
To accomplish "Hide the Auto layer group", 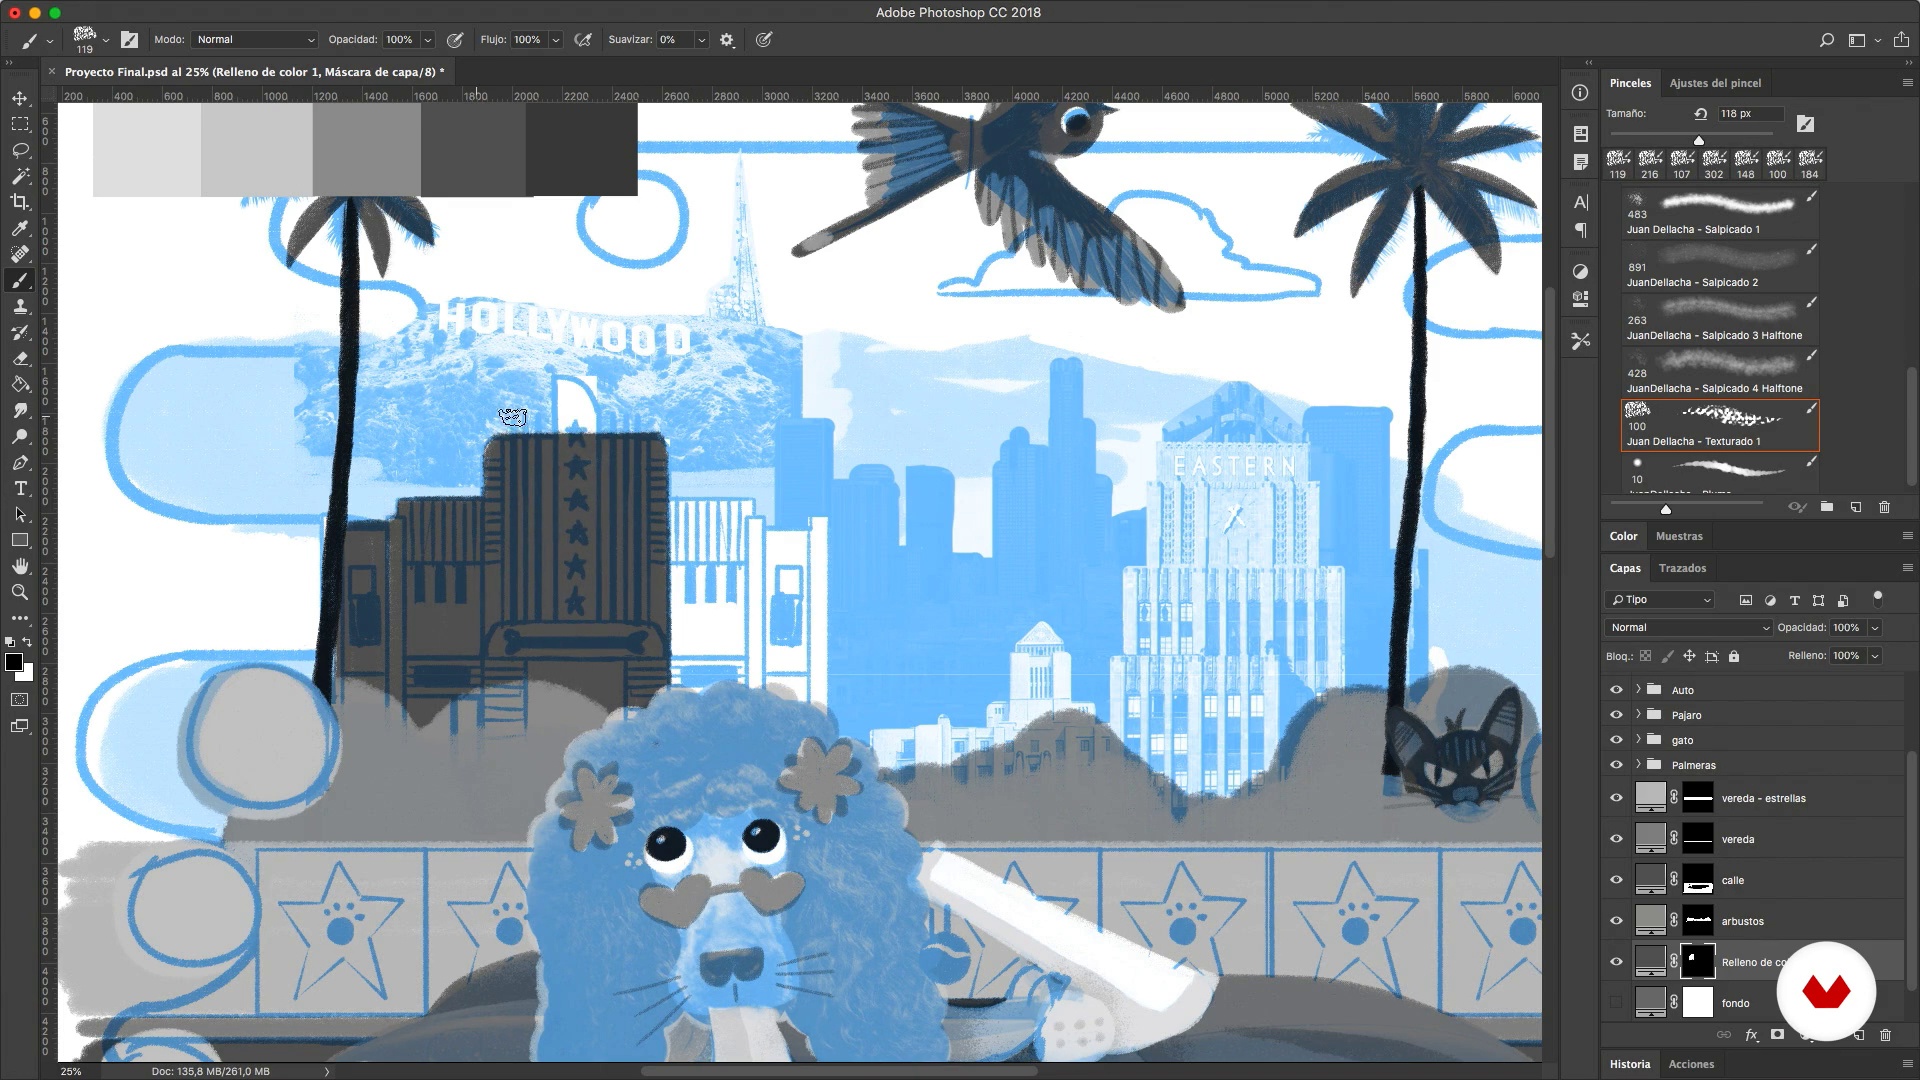I will (x=1616, y=690).
